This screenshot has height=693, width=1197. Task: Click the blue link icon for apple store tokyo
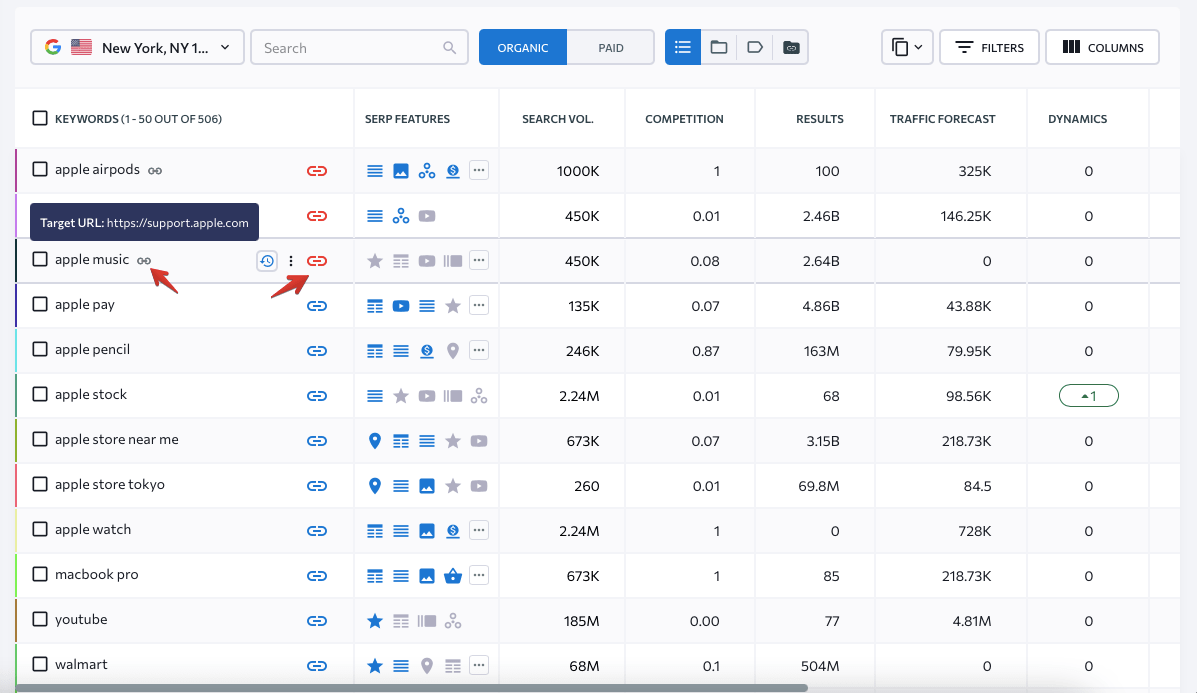[x=317, y=486]
